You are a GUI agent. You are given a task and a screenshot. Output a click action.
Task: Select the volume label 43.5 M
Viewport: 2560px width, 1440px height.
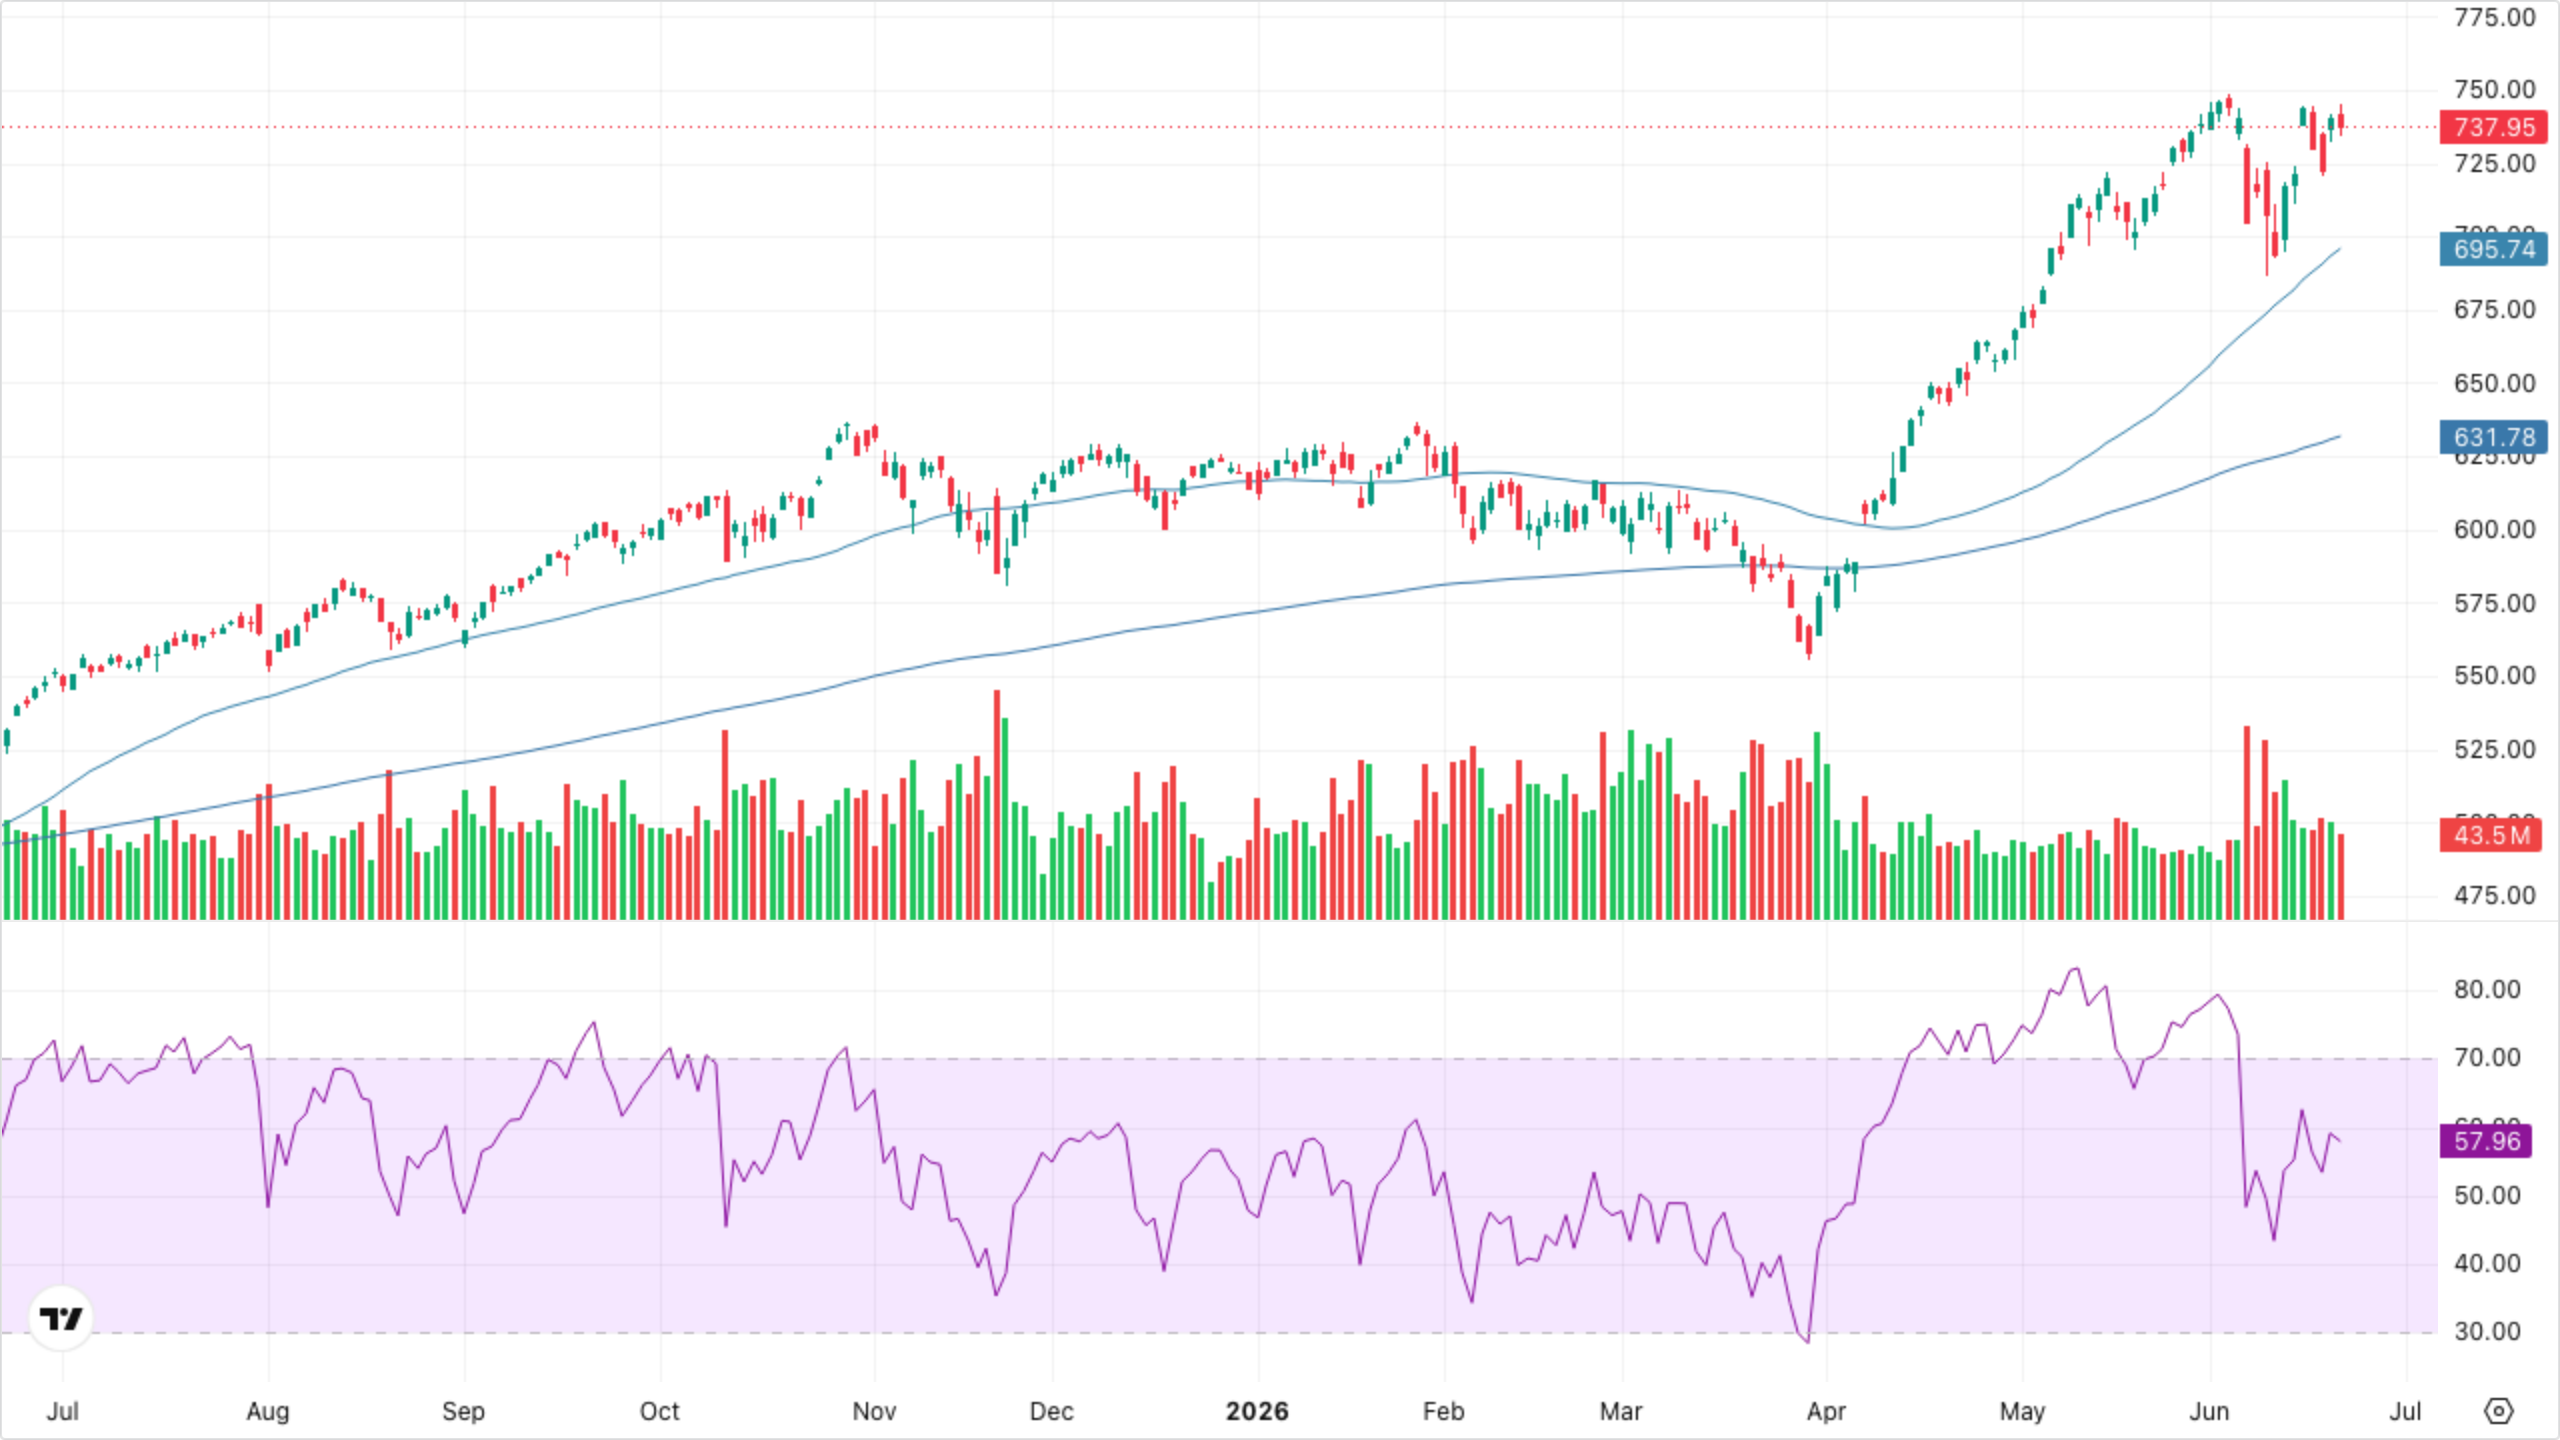click(2490, 835)
